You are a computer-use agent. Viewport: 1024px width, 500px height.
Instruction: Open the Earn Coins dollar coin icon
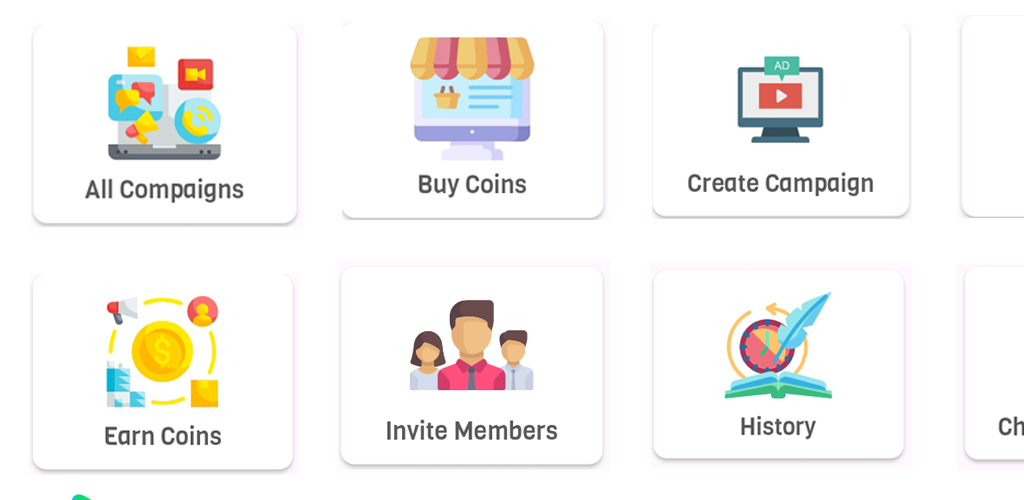click(162, 352)
